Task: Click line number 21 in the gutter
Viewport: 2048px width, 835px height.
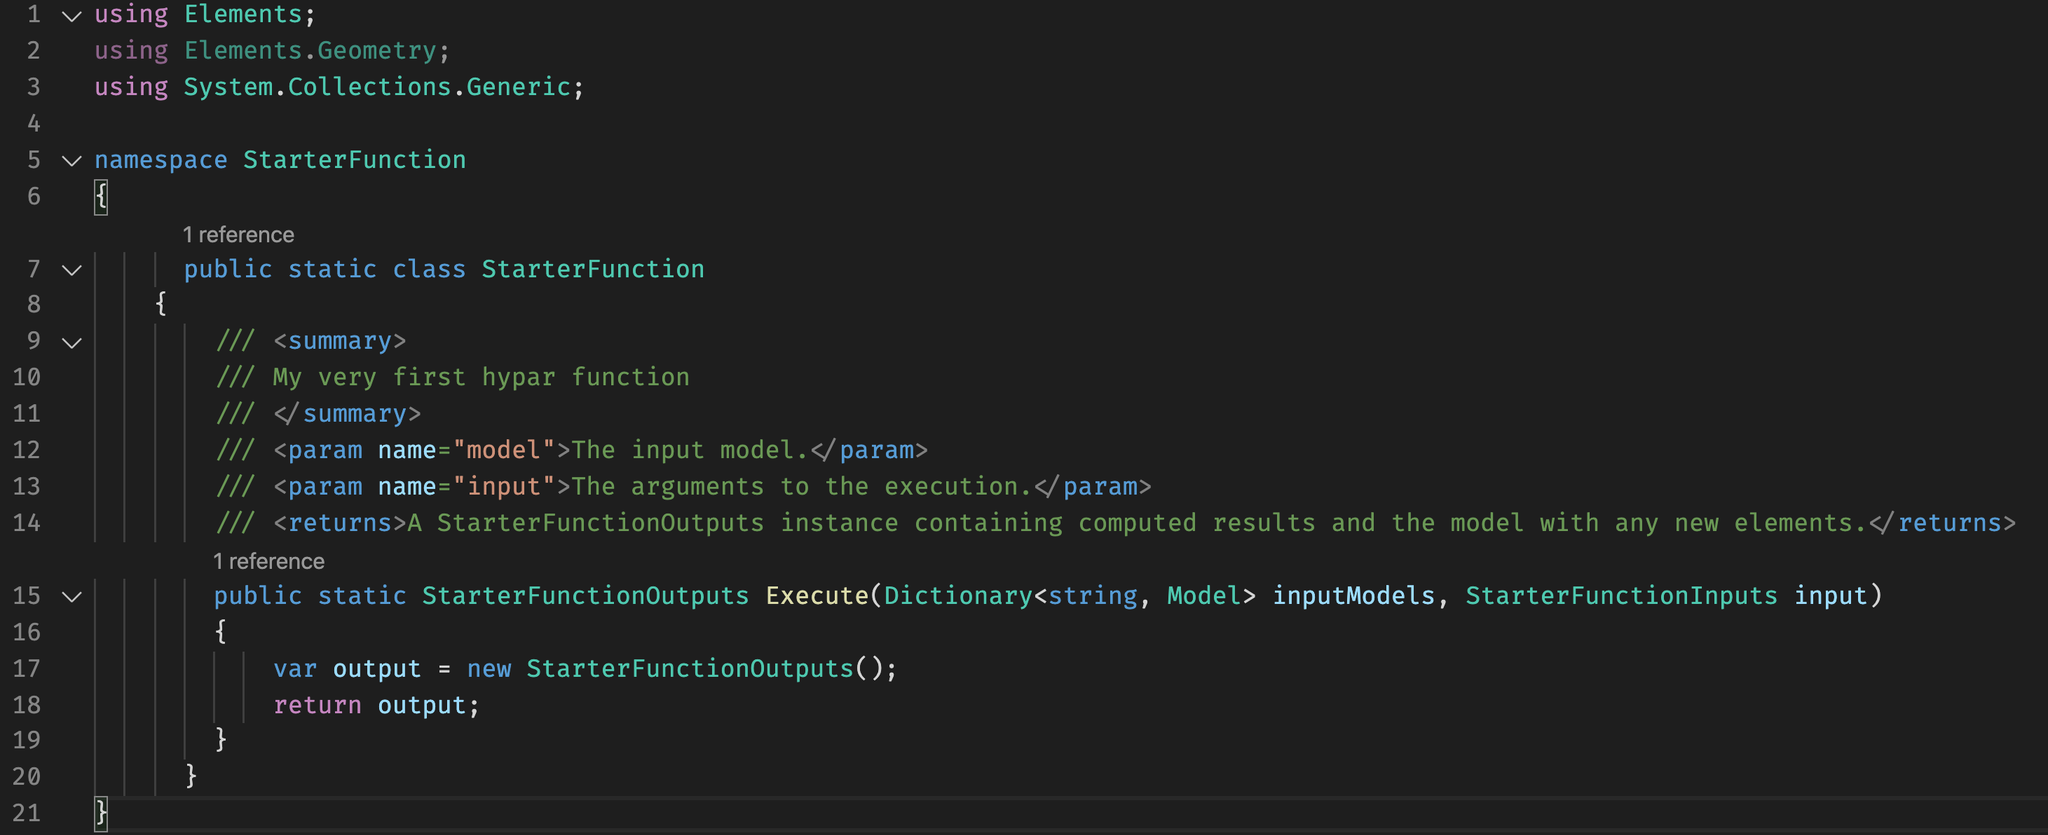Action: click(x=27, y=813)
